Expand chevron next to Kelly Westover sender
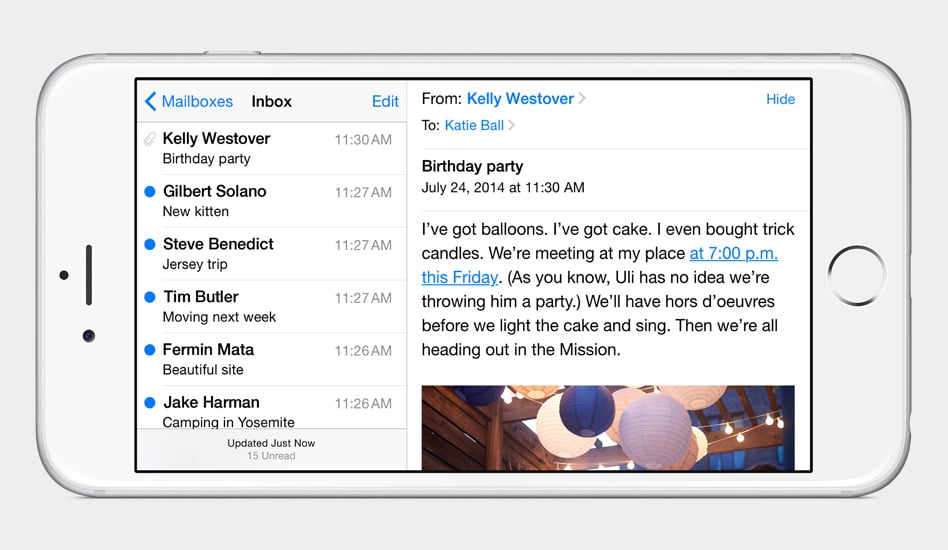948x550 pixels. tap(582, 99)
